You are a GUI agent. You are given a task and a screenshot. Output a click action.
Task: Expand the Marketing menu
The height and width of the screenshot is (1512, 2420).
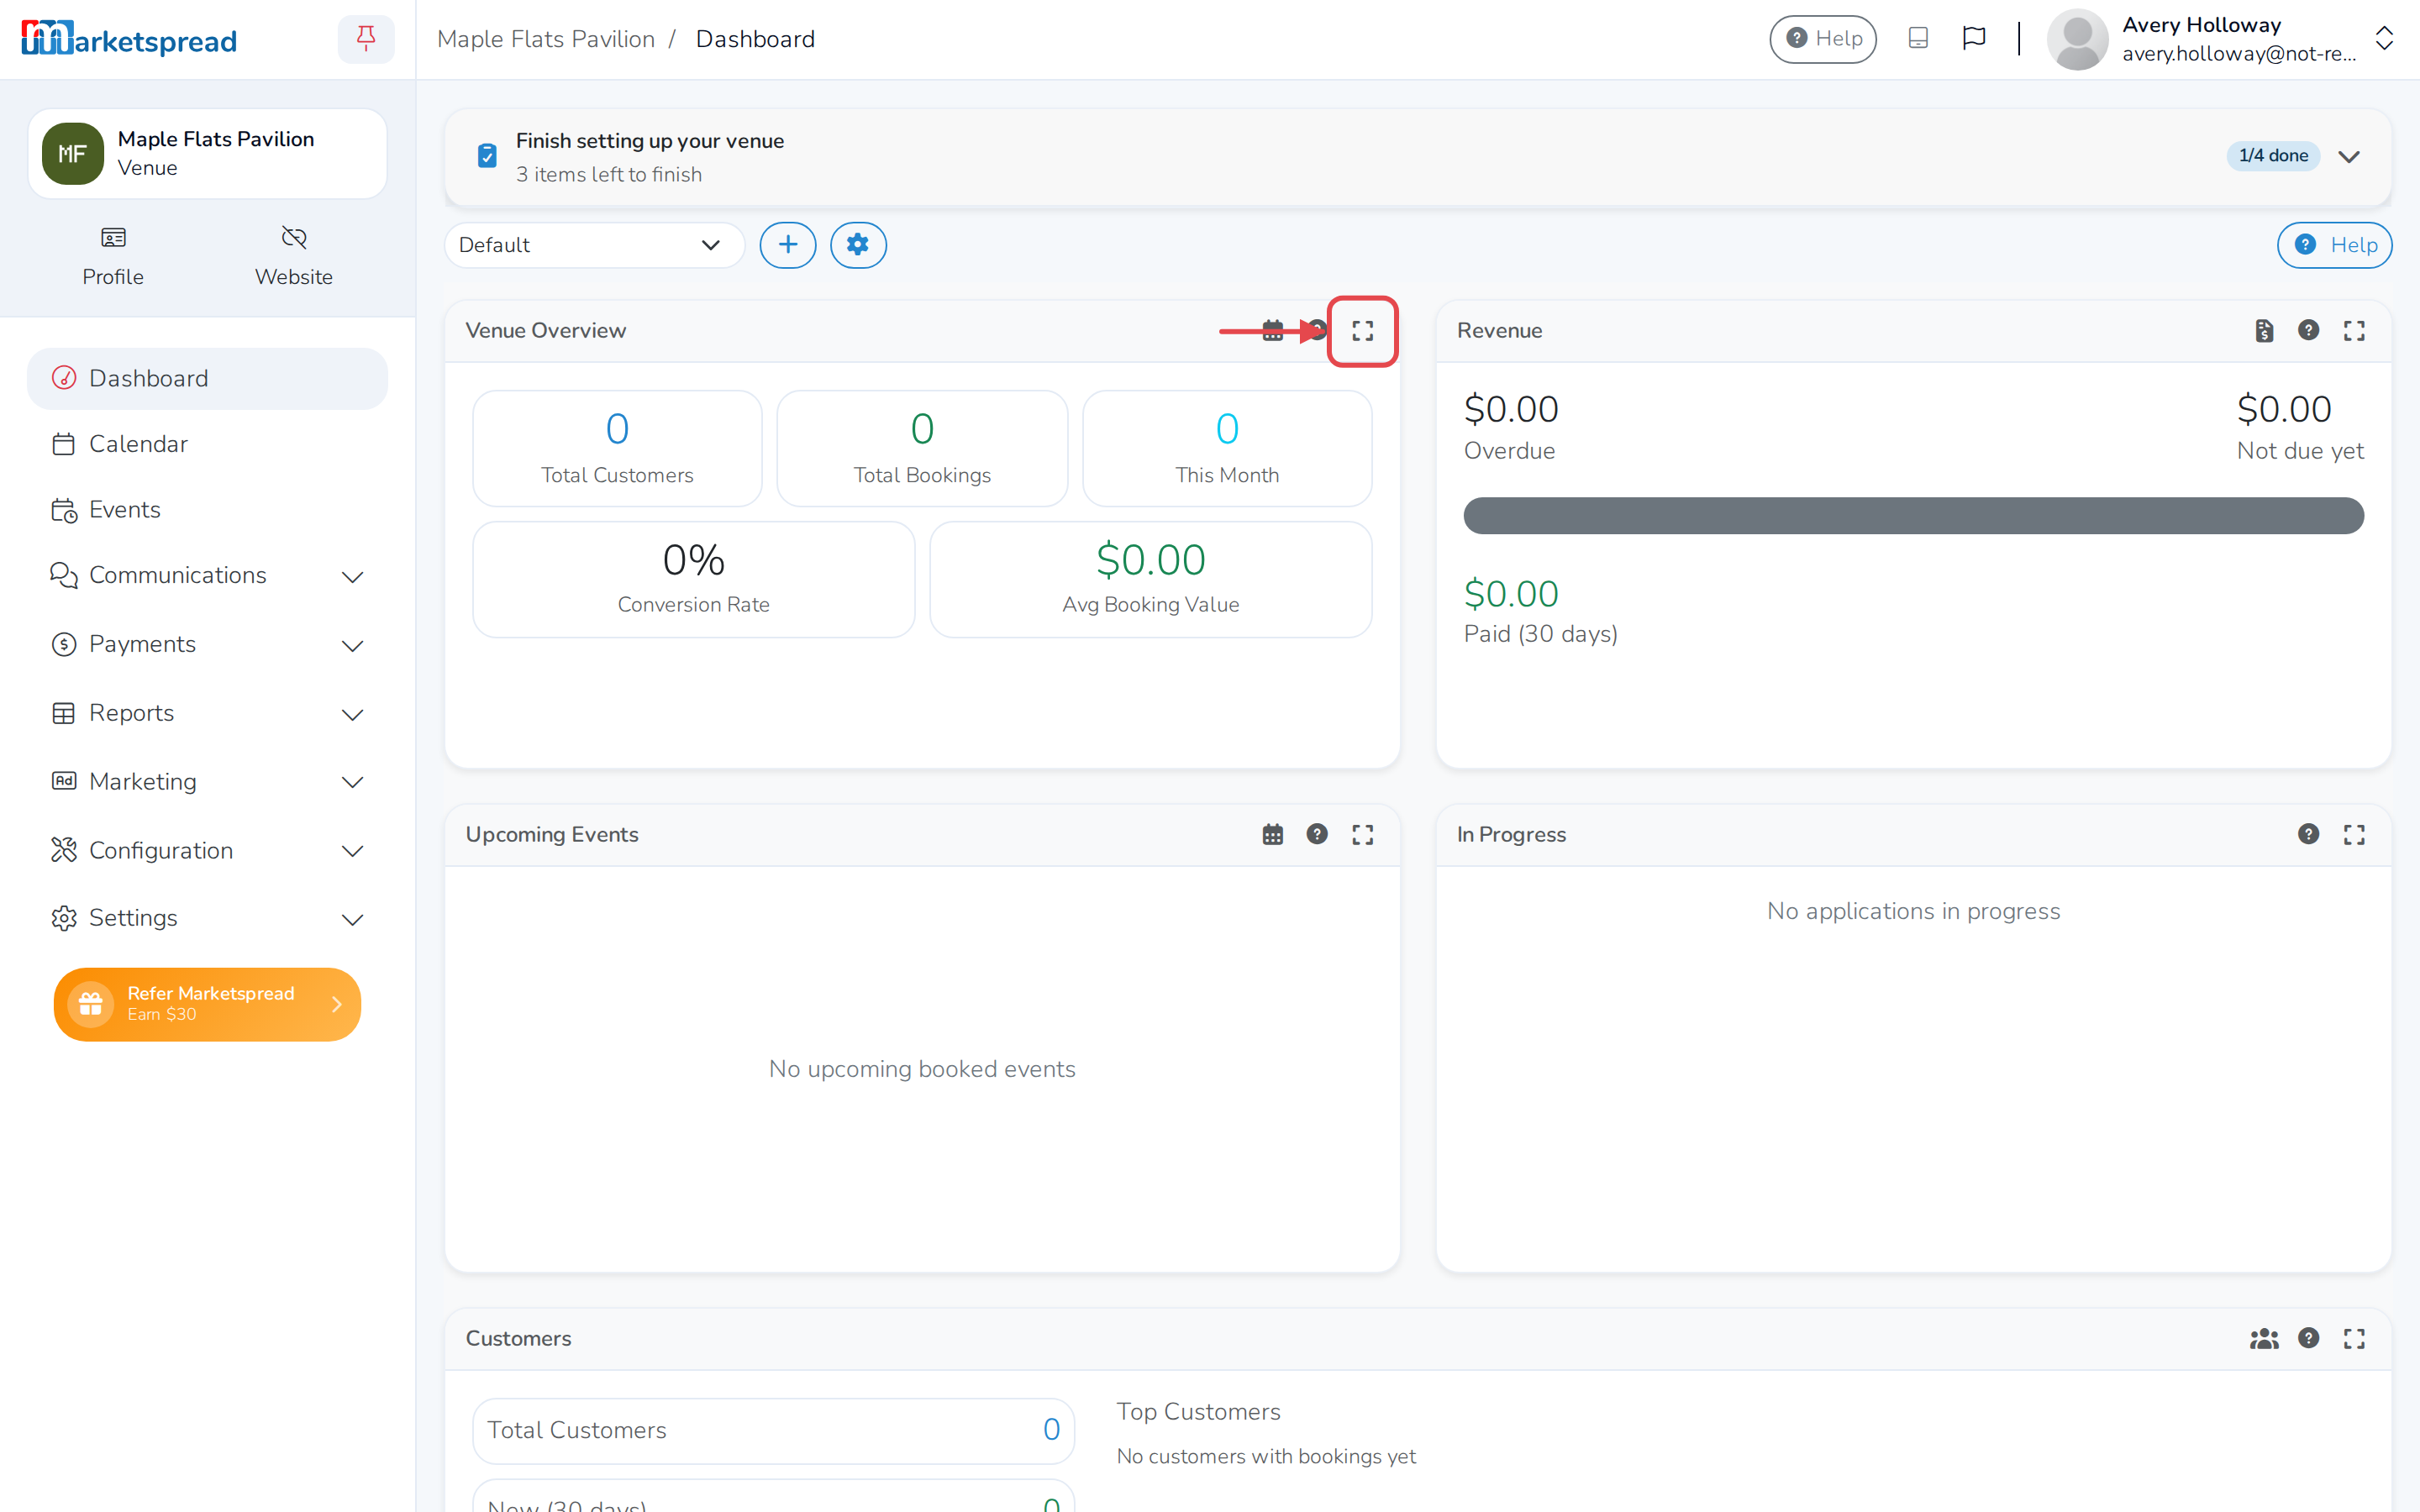(207, 782)
